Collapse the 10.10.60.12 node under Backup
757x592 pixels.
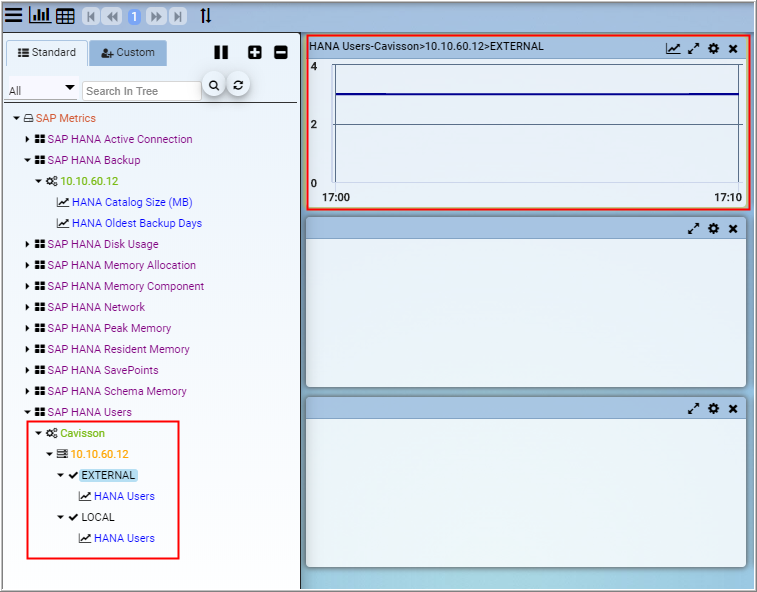[x=39, y=181]
